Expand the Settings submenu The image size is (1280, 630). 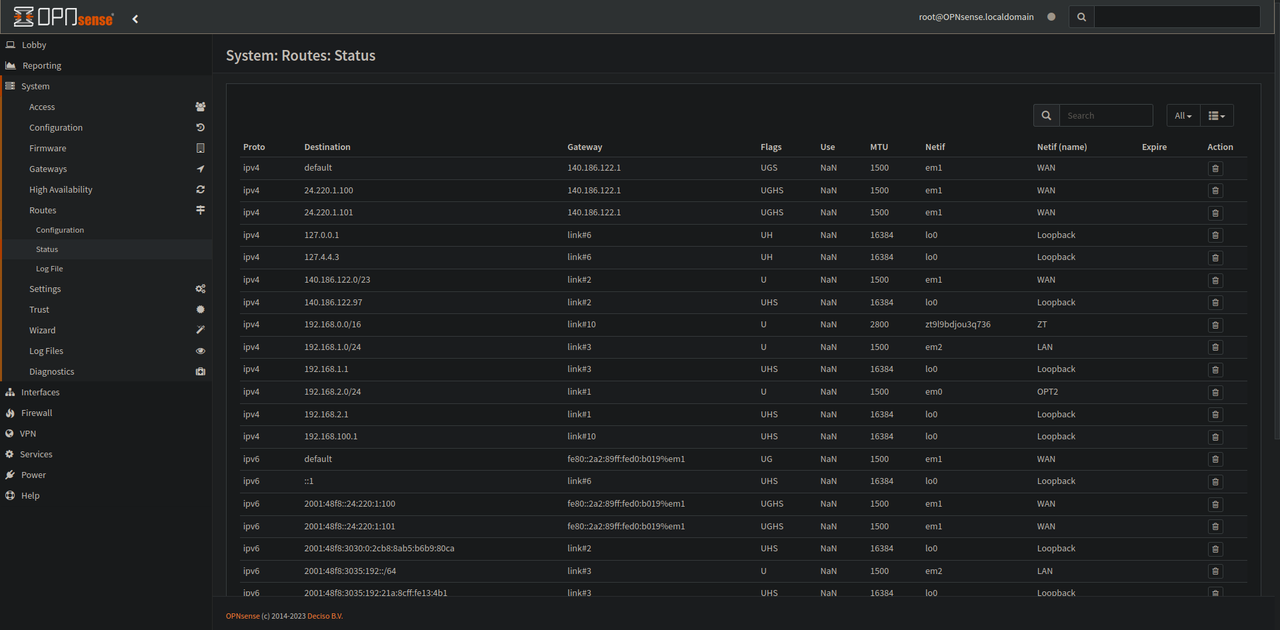pos(106,289)
